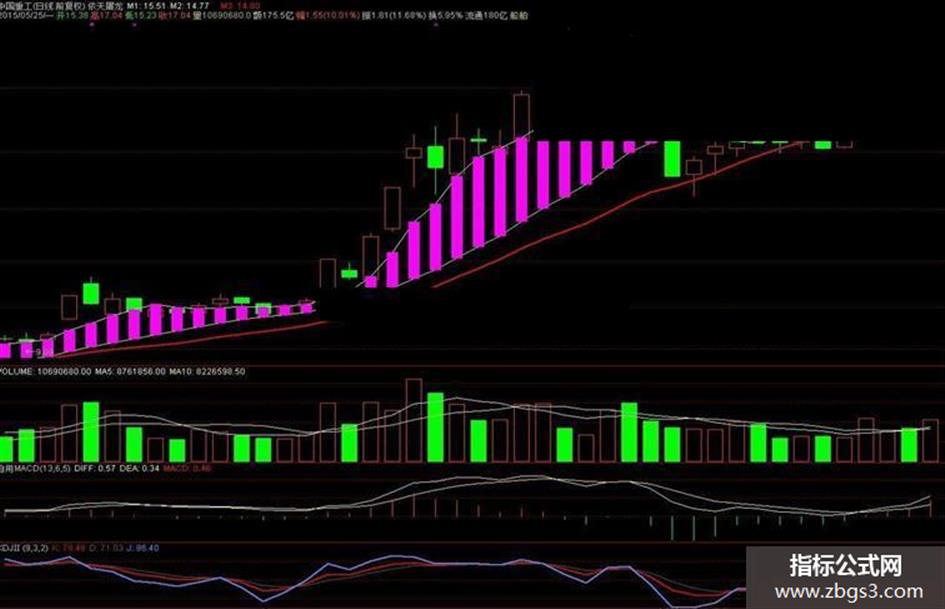This screenshot has height=609, width=945.
Task: Click the KDJII (9,3,2) indicator title
Action: (x=24, y=548)
